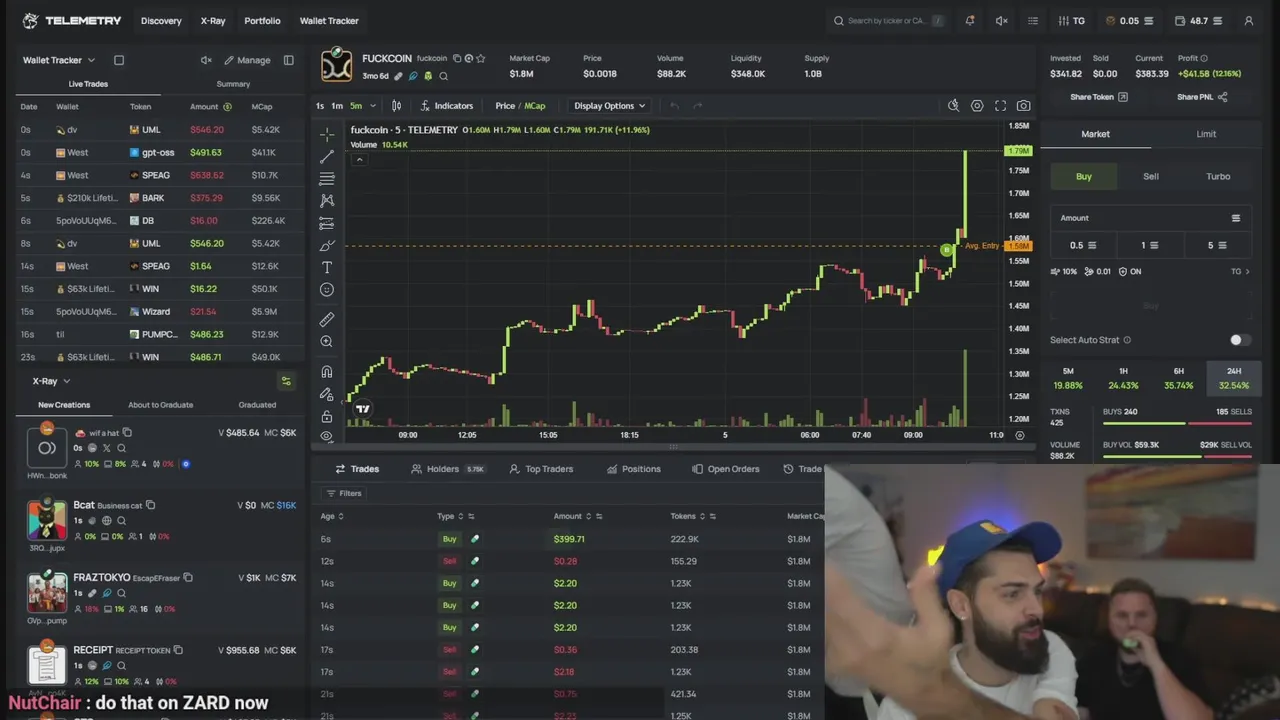Image resolution: width=1280 pixels, height=720 pixels.
Task: Open the 48.7 balance menu
Action: tap(1199, 20)
